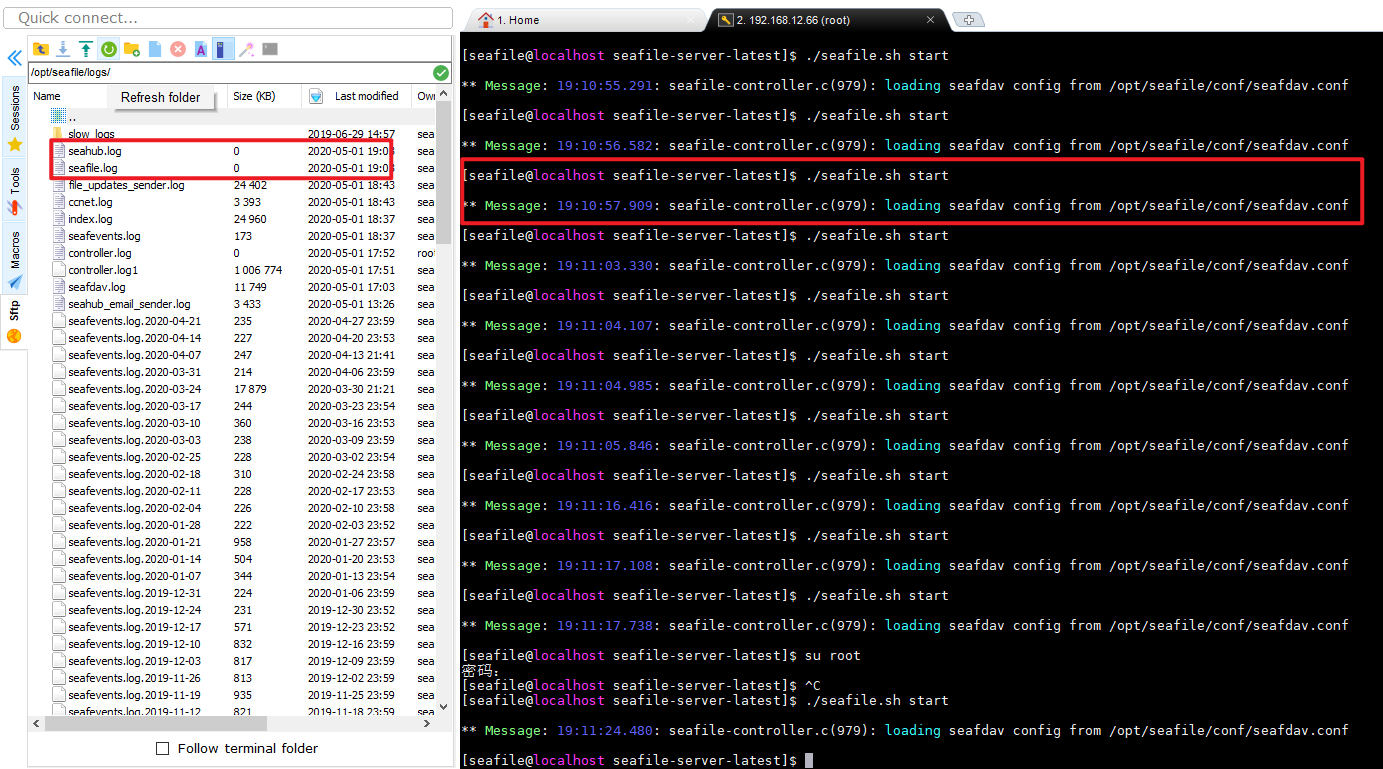
Task: Switch to the 1. Home tab
Action: click(x=586, y=20)
